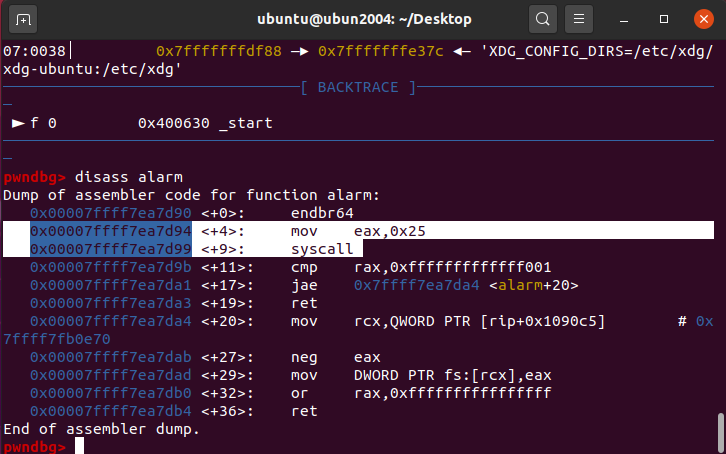Click the backtrace frame arrow marker

[x=19, y=123]
